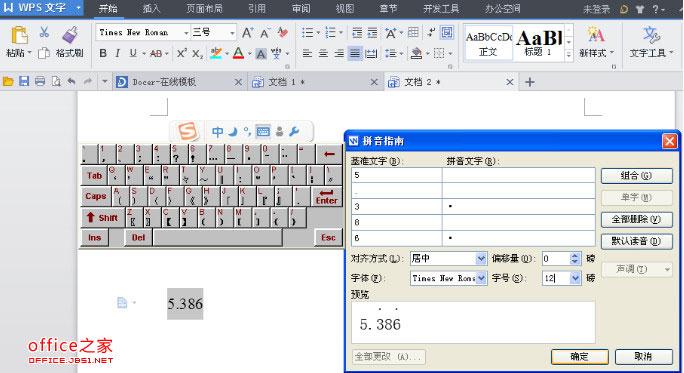Click the 确定 button
Viewport: 684px width, 373px height.
[x=579, y=356]
